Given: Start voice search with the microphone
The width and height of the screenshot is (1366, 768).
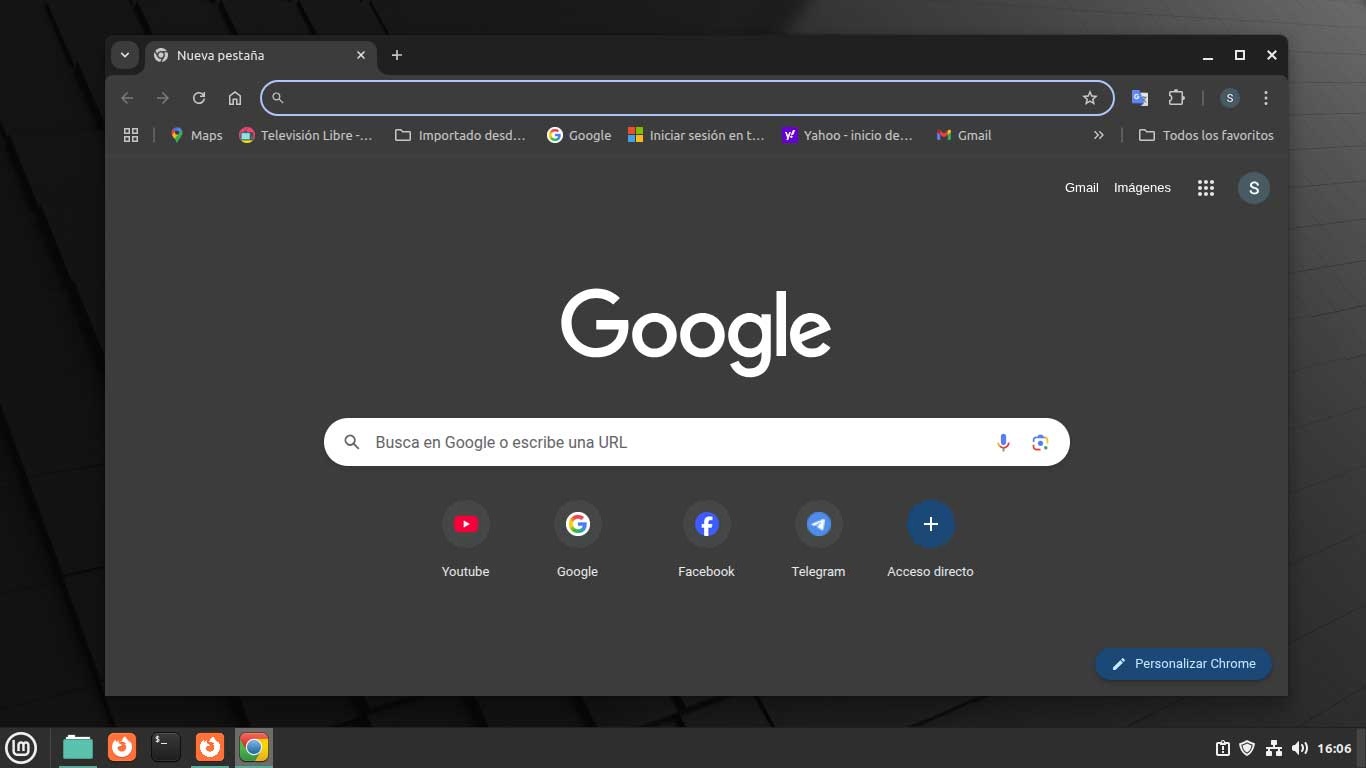Looking at the screenshot, I should pyautogui.click(x=1003, y=442).
